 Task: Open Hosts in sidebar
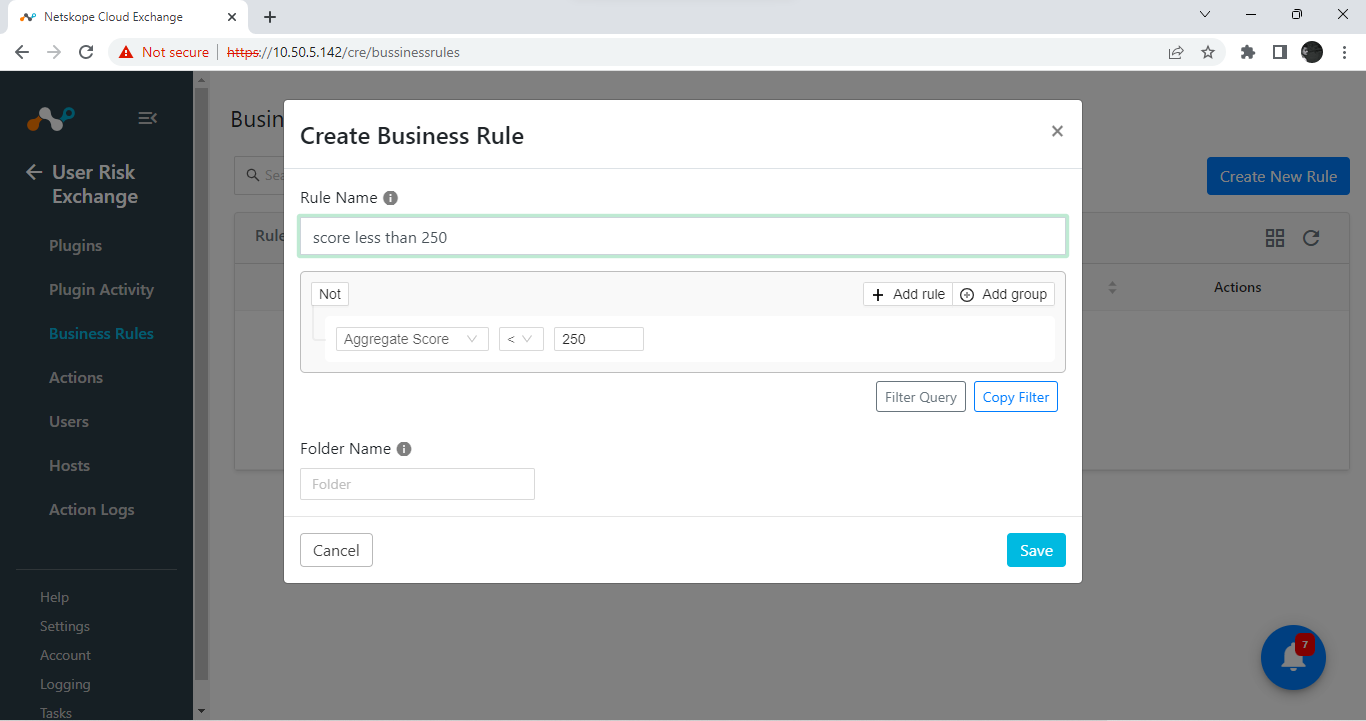(70, 466)
